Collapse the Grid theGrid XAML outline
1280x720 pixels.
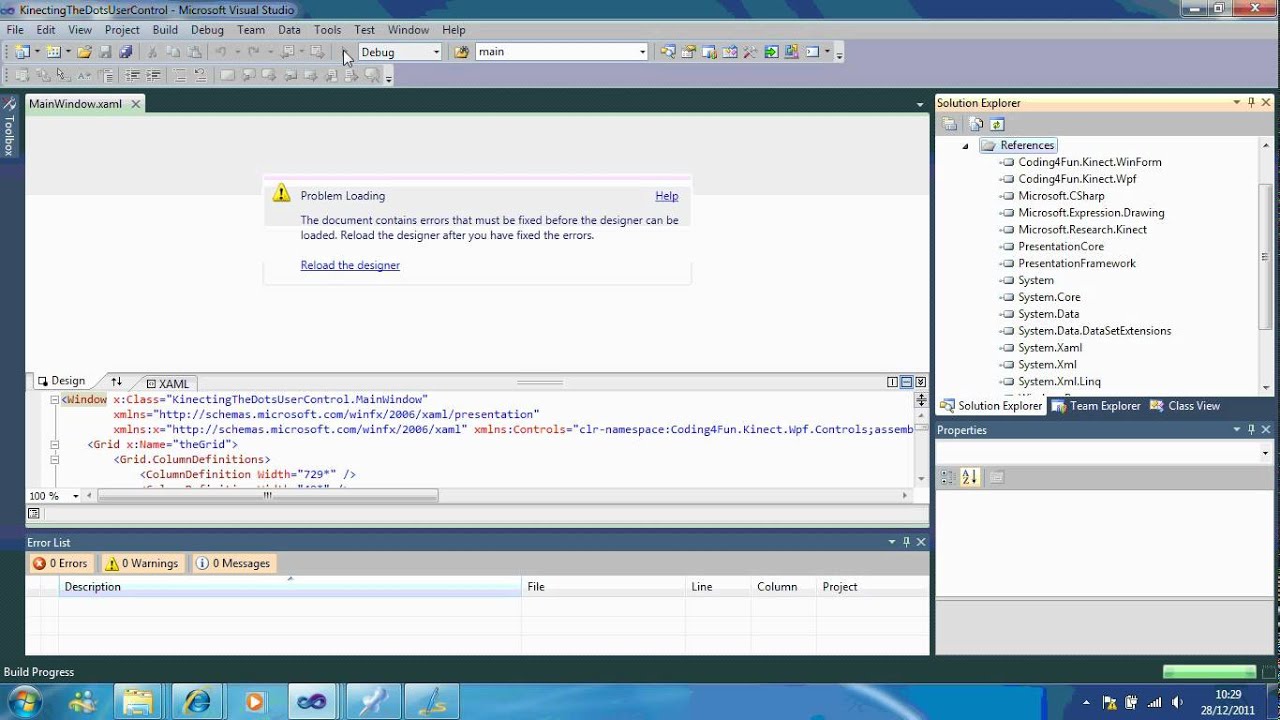tap(55, 445)
